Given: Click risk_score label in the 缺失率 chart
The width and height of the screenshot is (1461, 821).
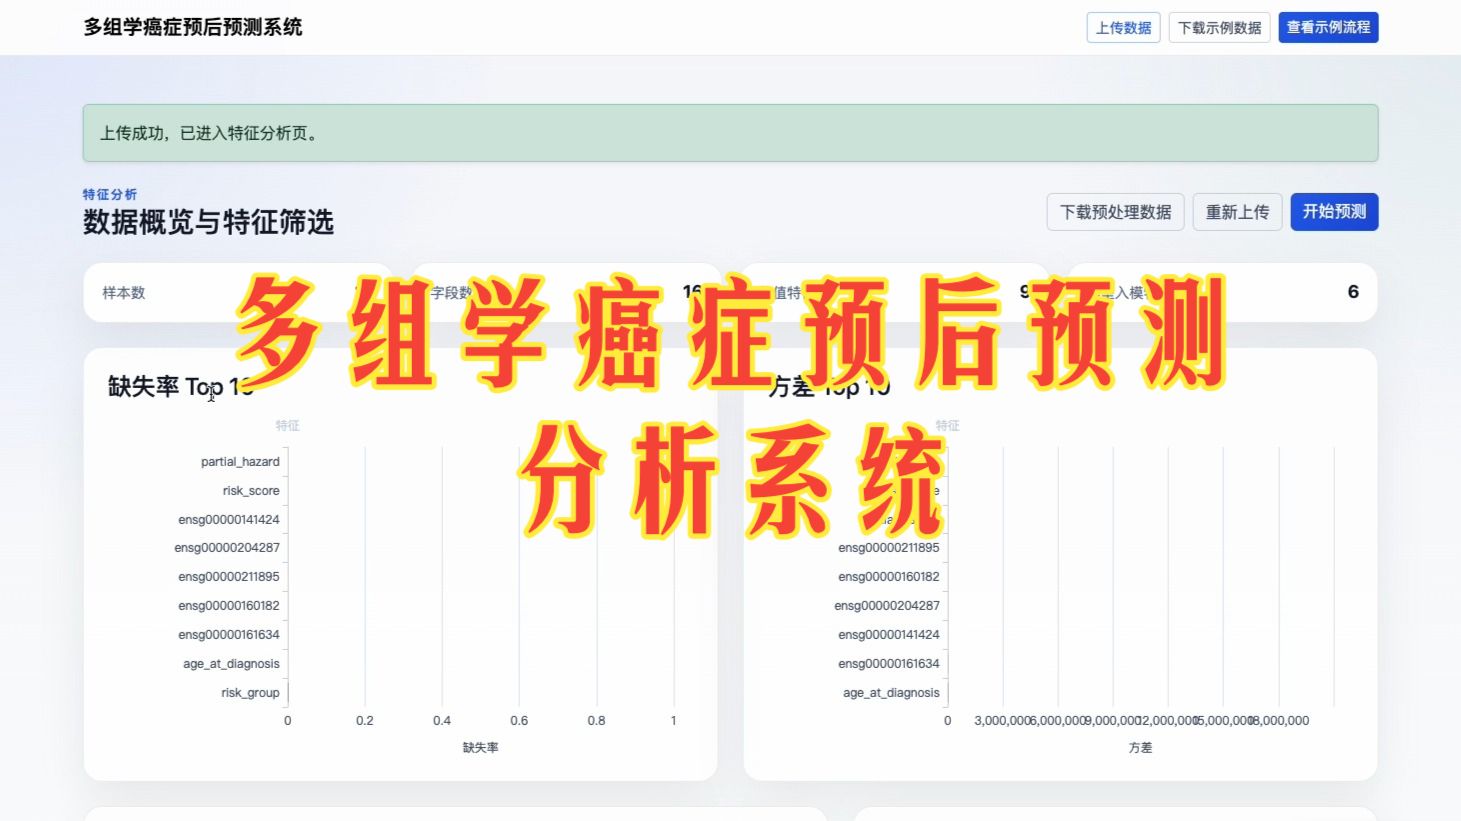Looking at the screenshot, I should (x=251, y=491).
